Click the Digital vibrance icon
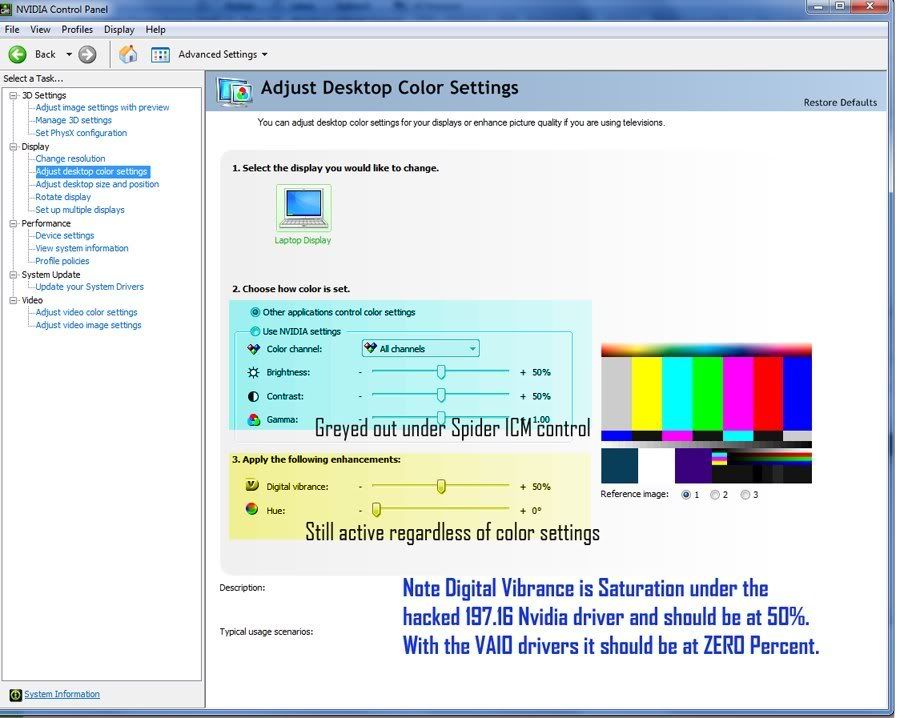 [x=252, y=486]
